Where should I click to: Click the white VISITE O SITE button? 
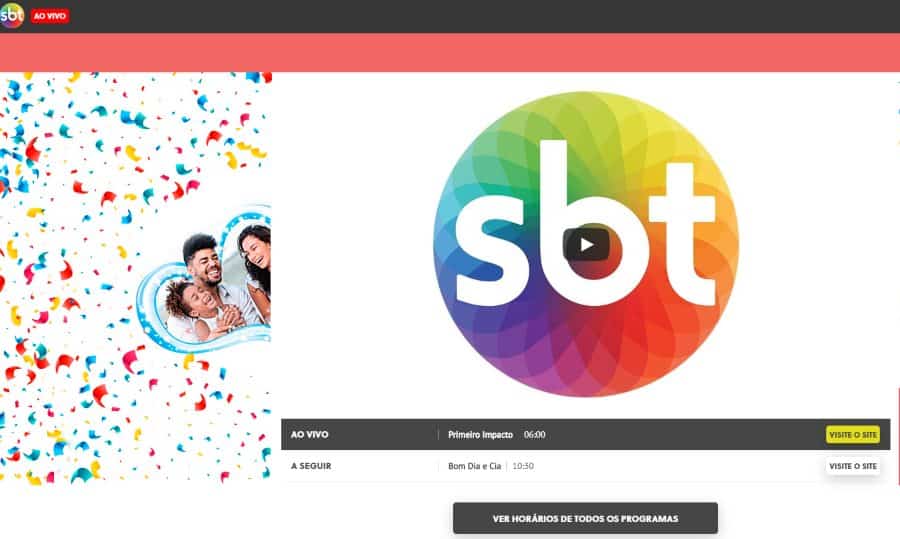853,466
